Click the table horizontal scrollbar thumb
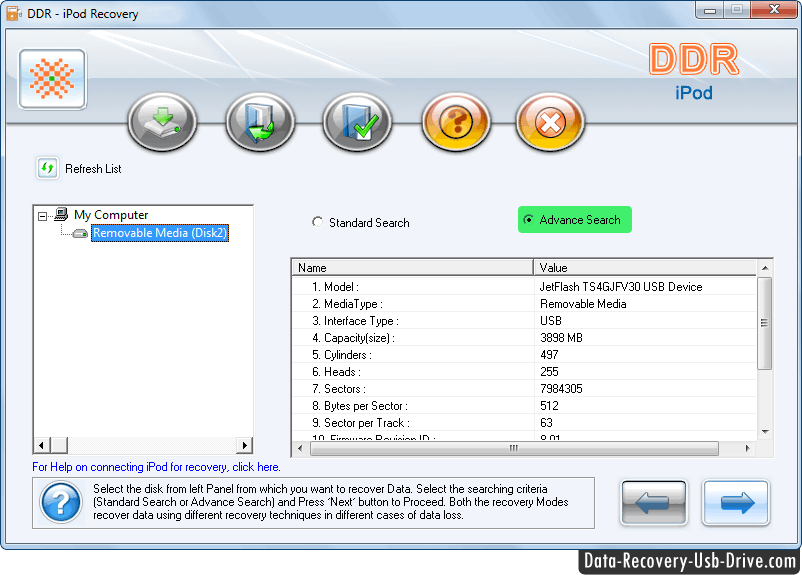 click(514, 449)
